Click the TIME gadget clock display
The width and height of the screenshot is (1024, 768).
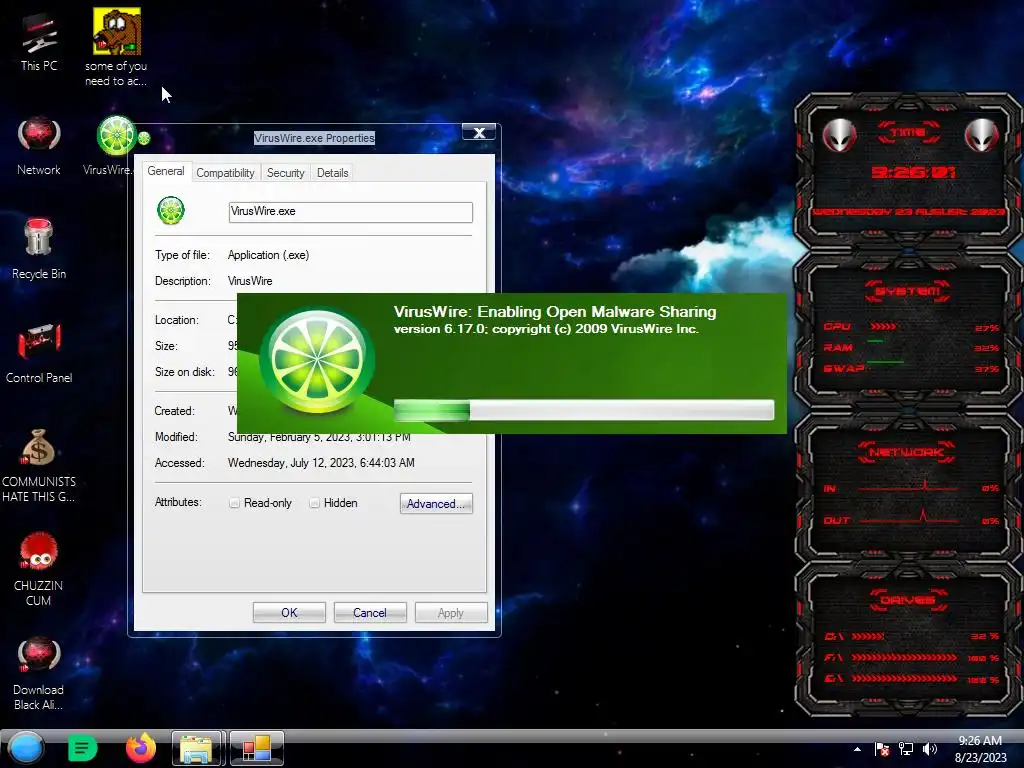tap(913, 172)
